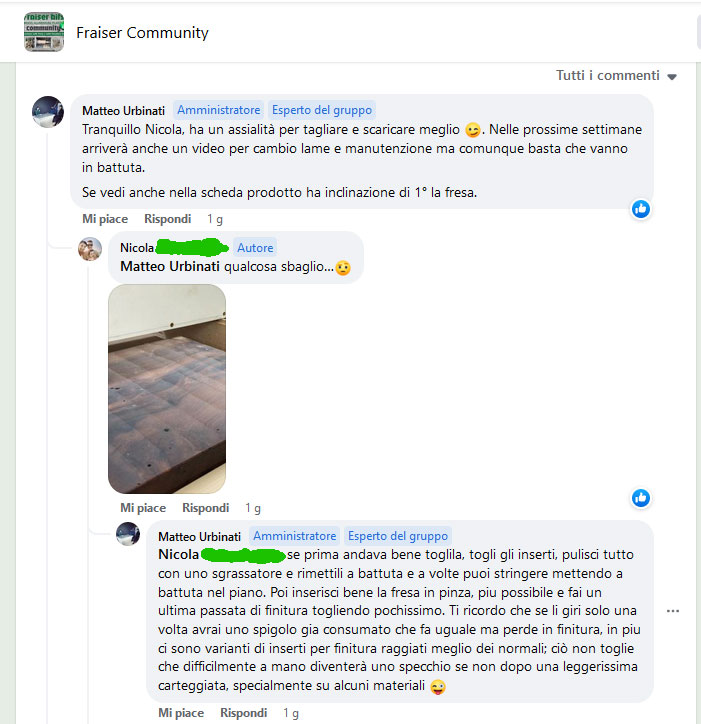This screenshot has height=724, width=701.
Task: Click Matteo Urbinati's avatar on the last reply
Action: point(128,534)
